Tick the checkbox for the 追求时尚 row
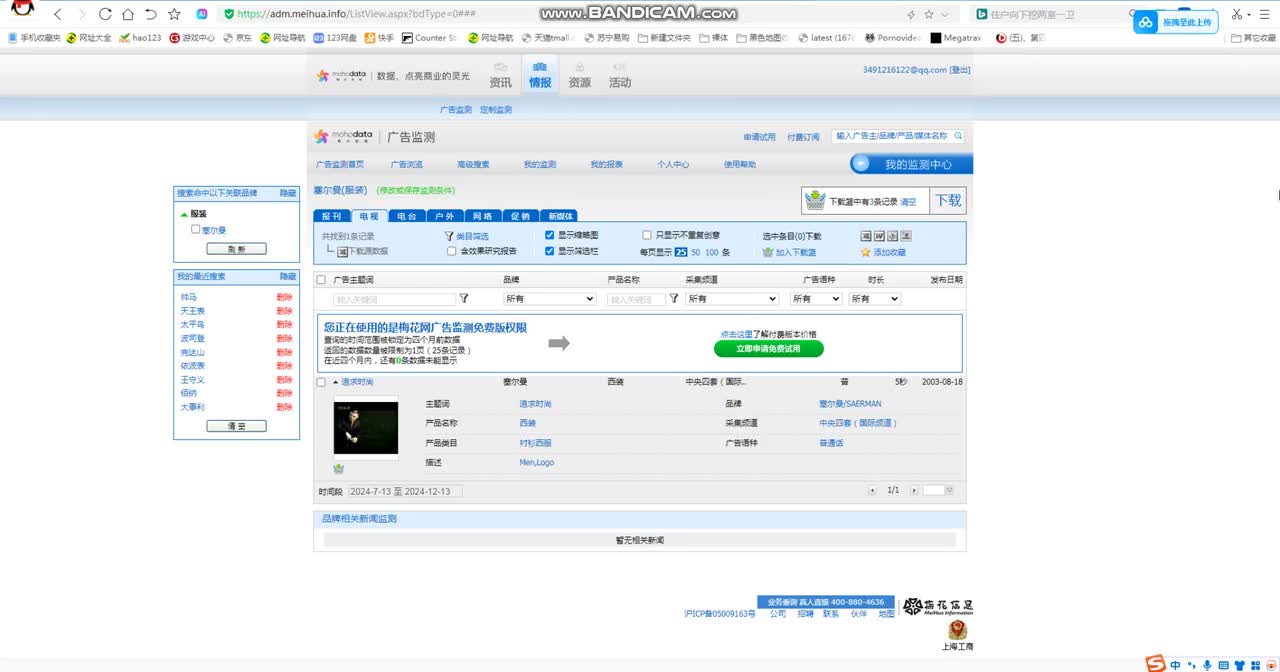 point(321,382)
